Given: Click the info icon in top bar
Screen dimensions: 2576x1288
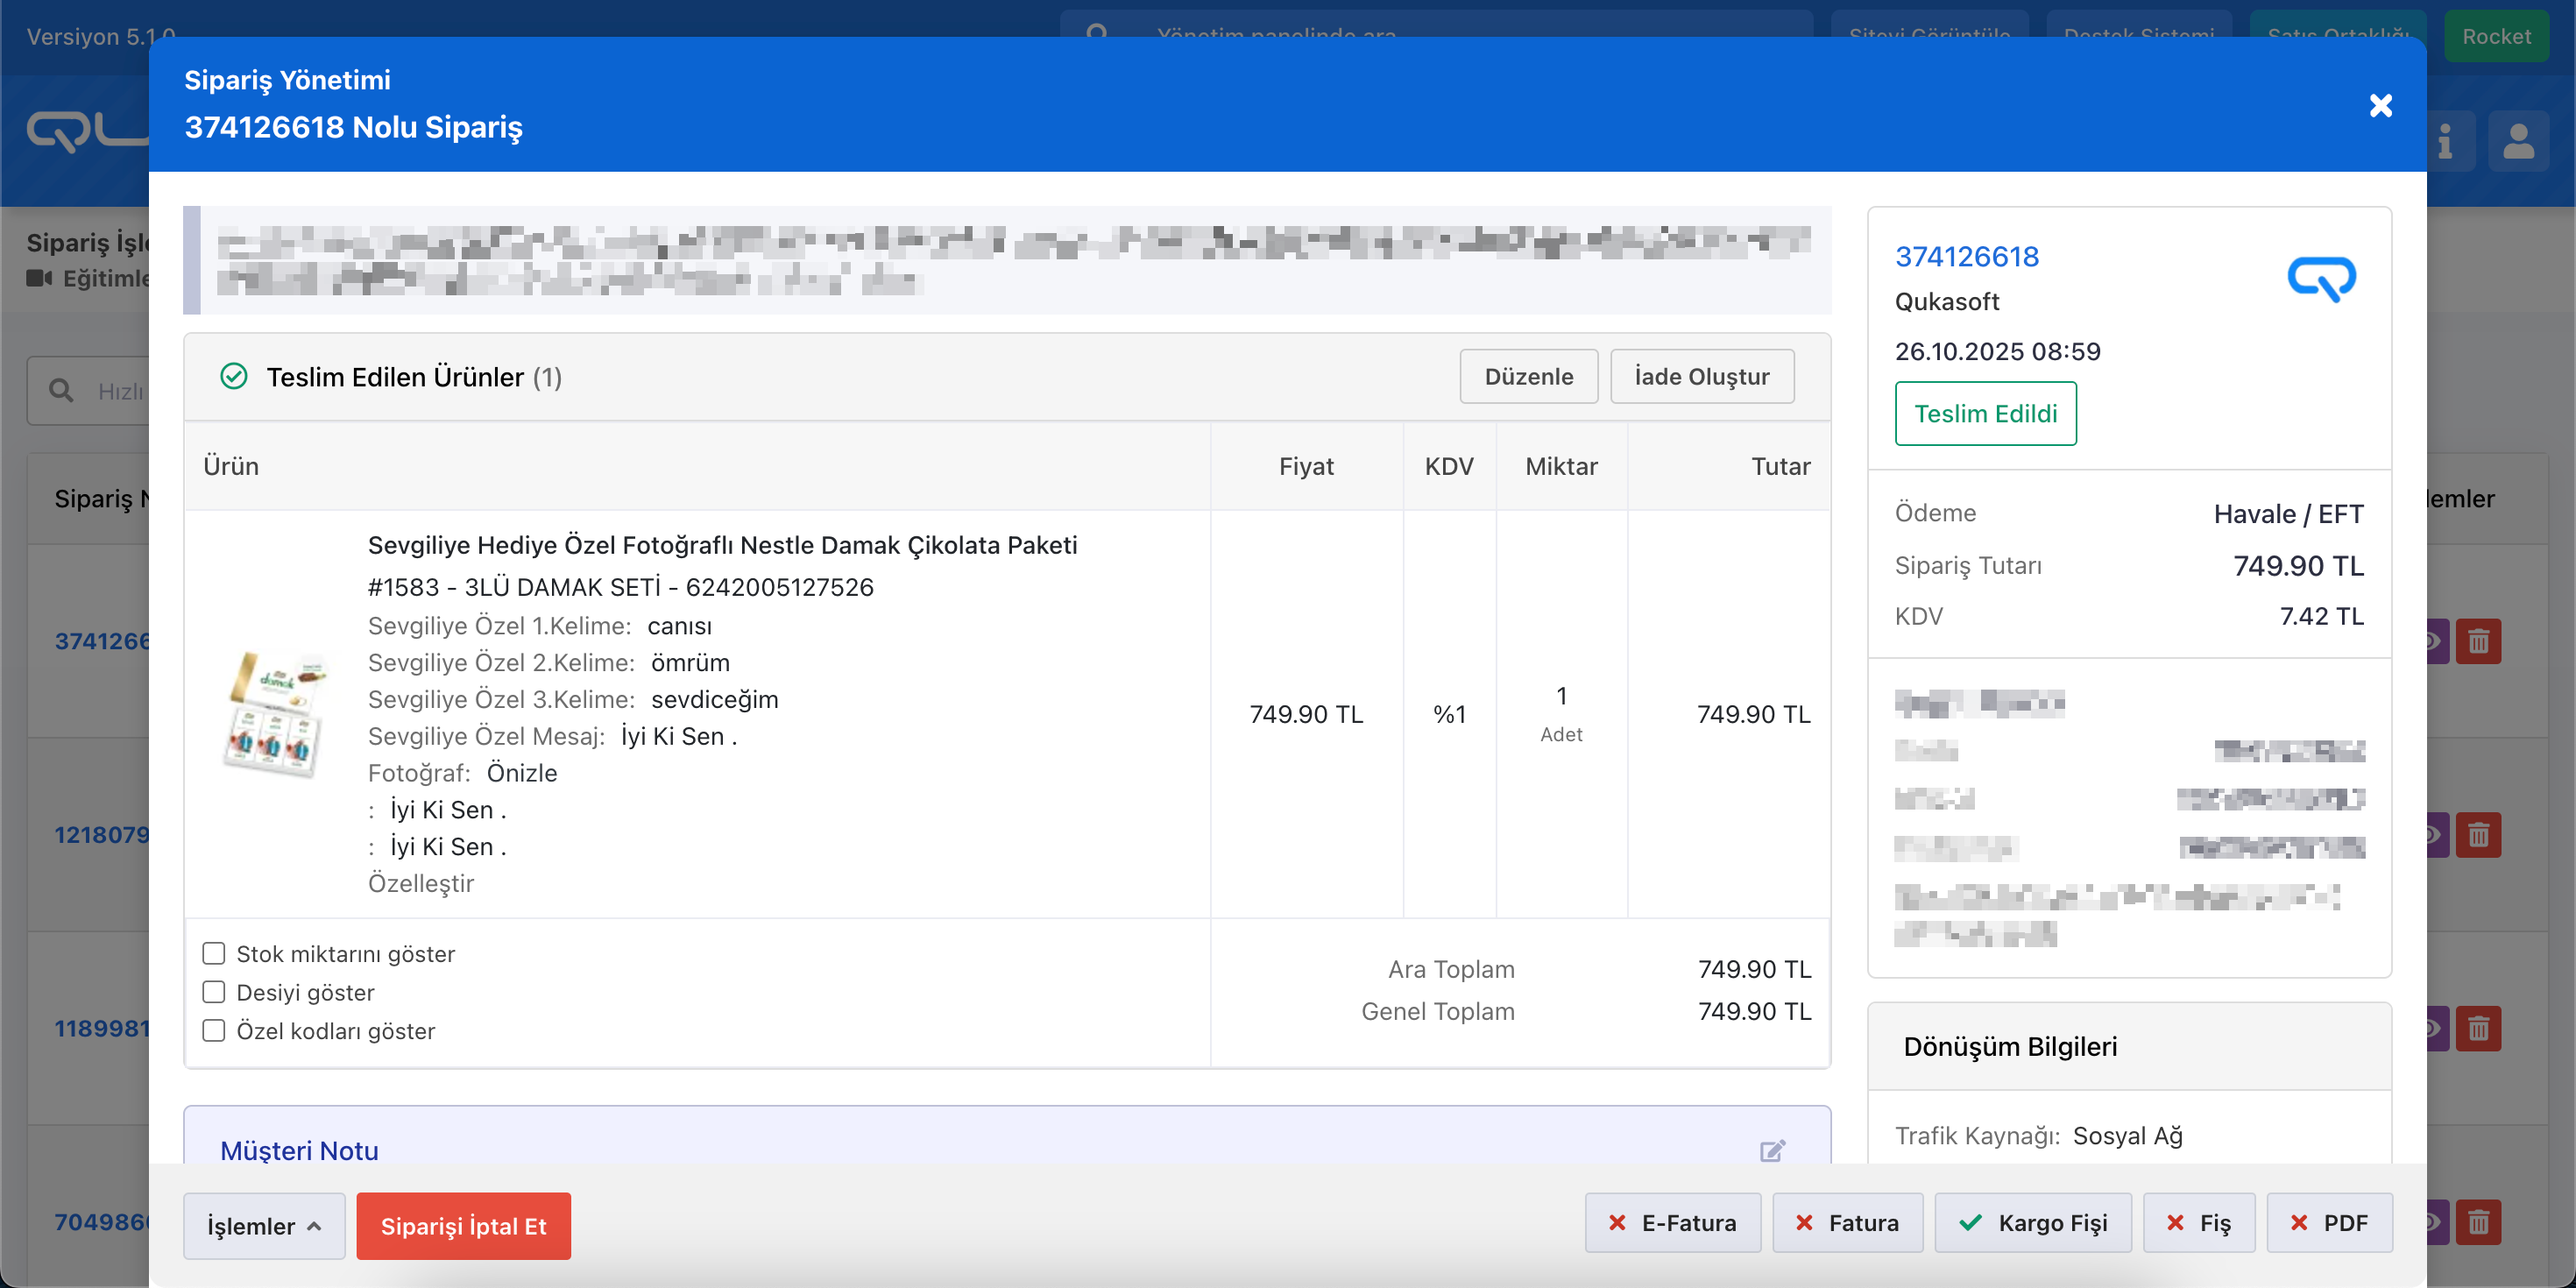Looking at the screenshot, I should point(2445,141).
